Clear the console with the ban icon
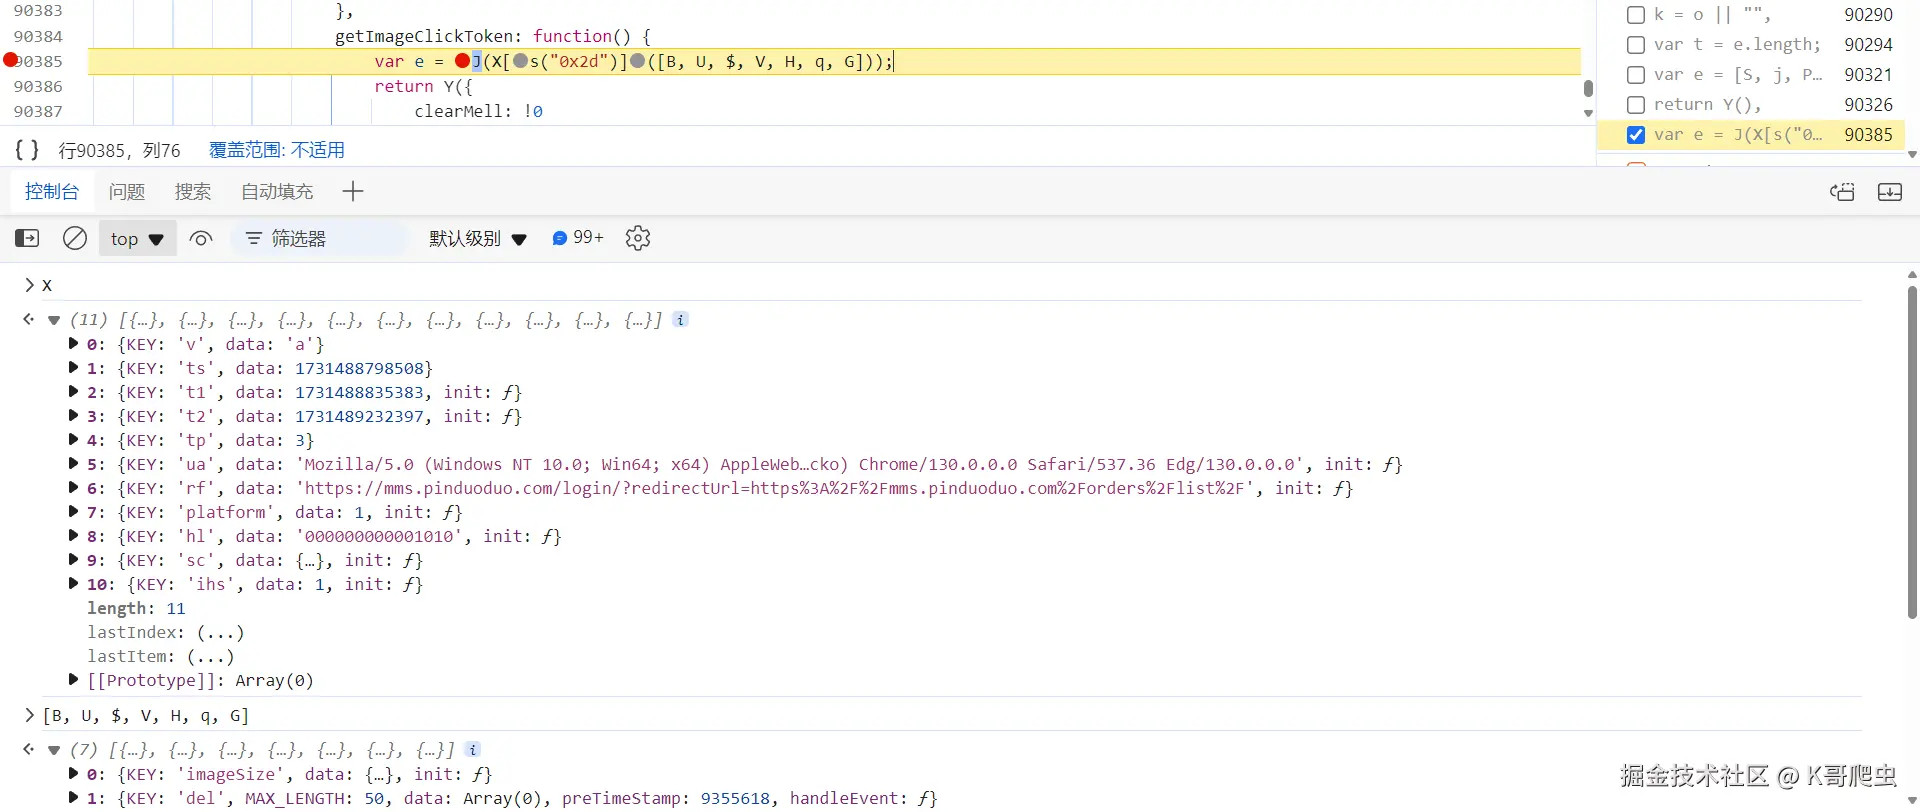This screenshot has height=812, width=1920. tap(75, 238)
